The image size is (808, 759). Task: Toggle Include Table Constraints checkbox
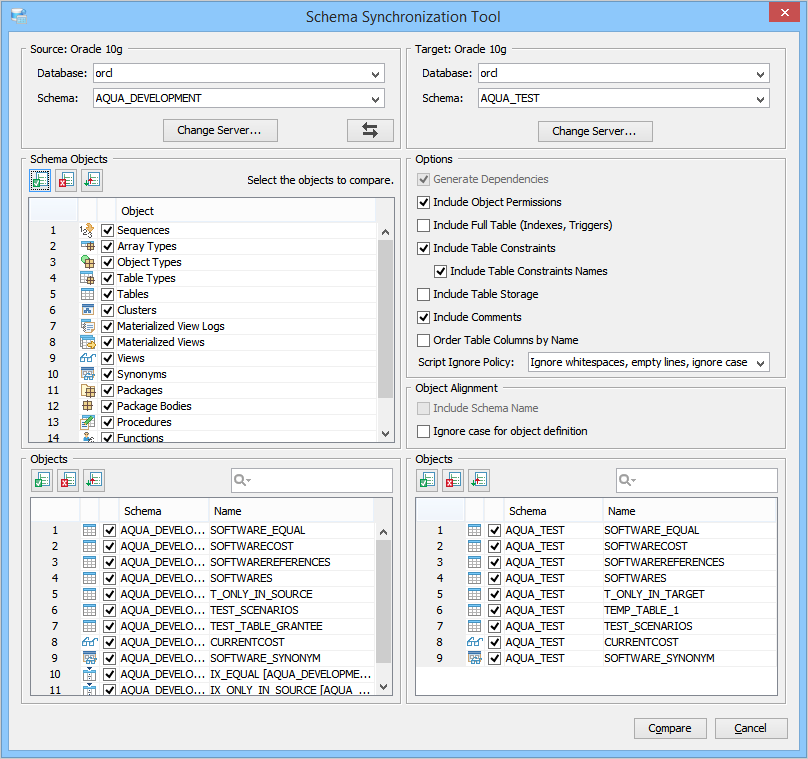pyautogui.click(x=424, y=248)
